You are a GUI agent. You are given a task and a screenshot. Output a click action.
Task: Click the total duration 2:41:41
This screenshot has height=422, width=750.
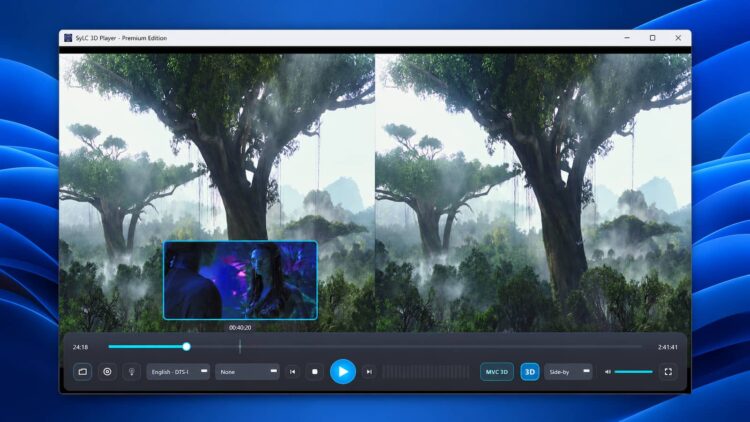click(x=667, y=347)
